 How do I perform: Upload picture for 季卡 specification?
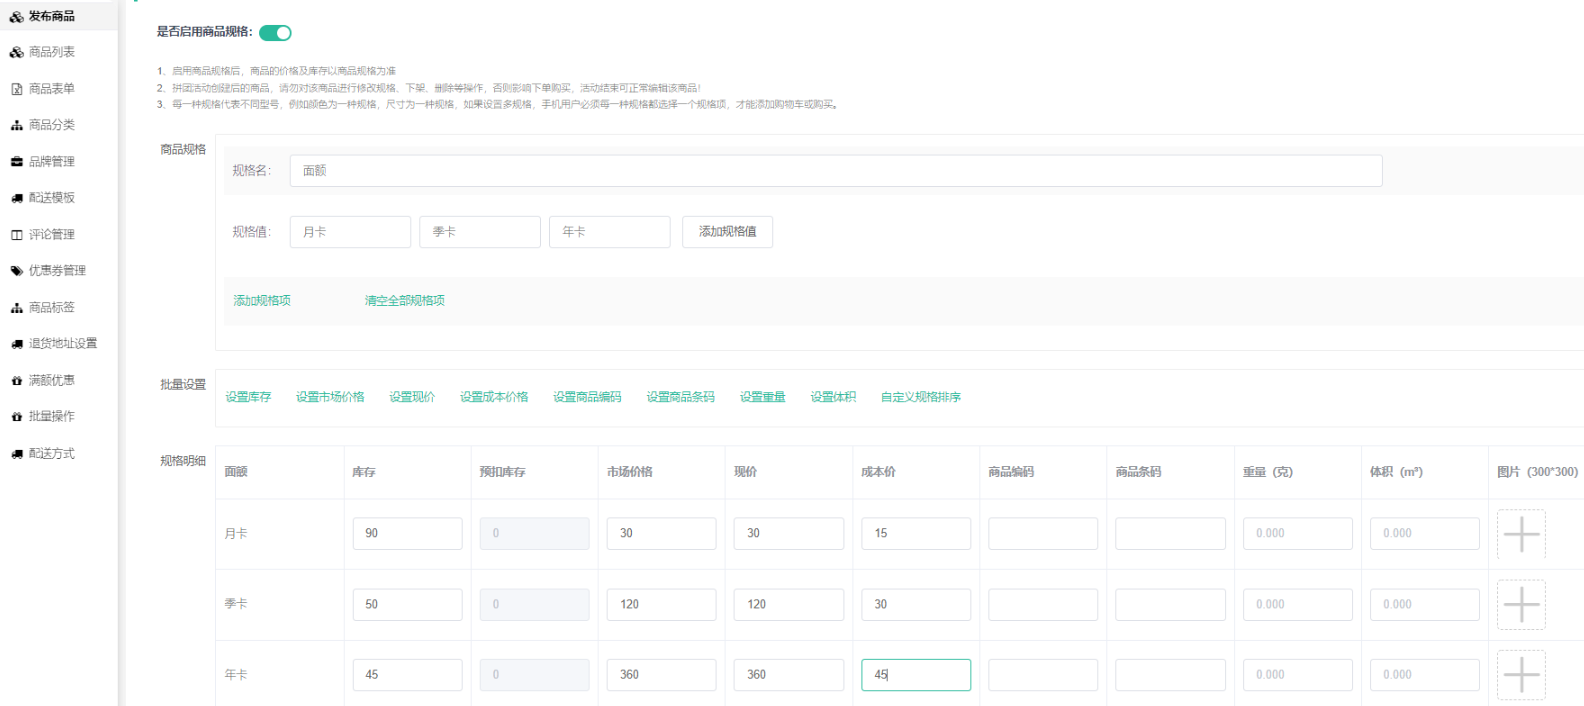(1520, 605)
